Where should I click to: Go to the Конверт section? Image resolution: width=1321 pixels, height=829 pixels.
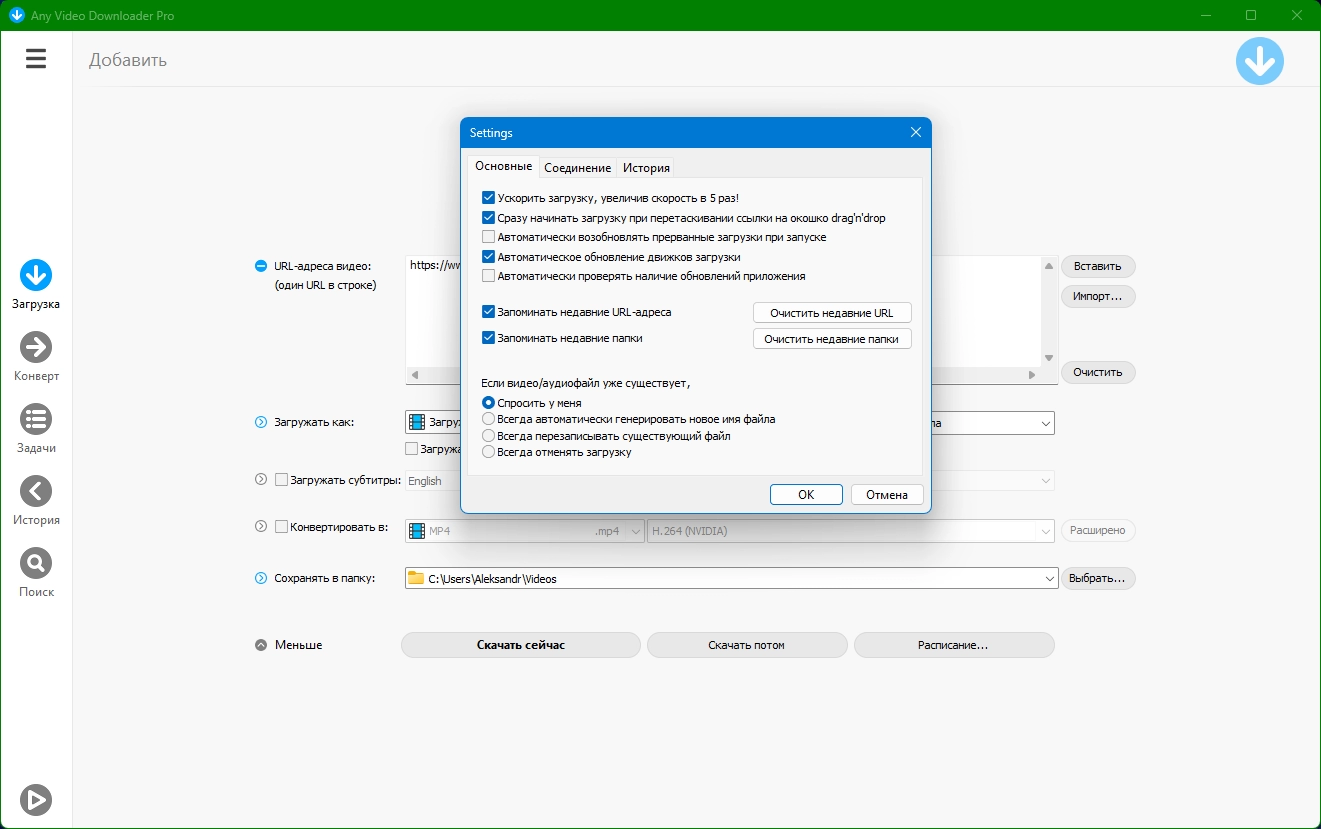click(36, 357)
